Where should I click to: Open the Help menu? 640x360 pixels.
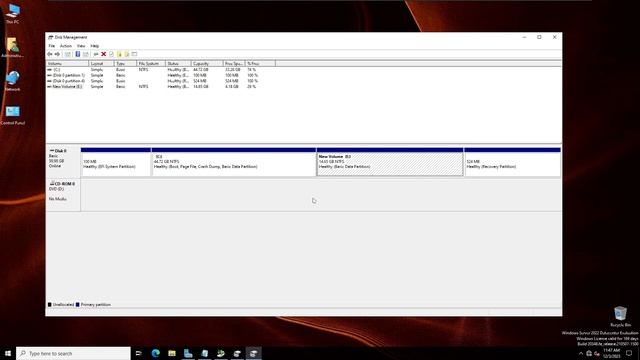click(x=95, y=46)
